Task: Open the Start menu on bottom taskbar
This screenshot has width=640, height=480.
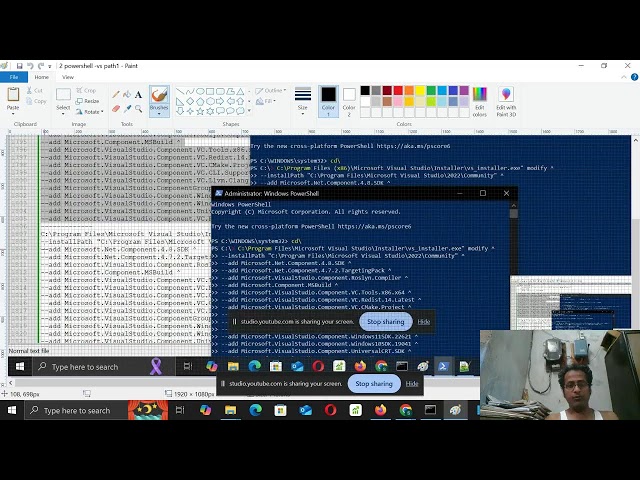Action: [12, 410]
